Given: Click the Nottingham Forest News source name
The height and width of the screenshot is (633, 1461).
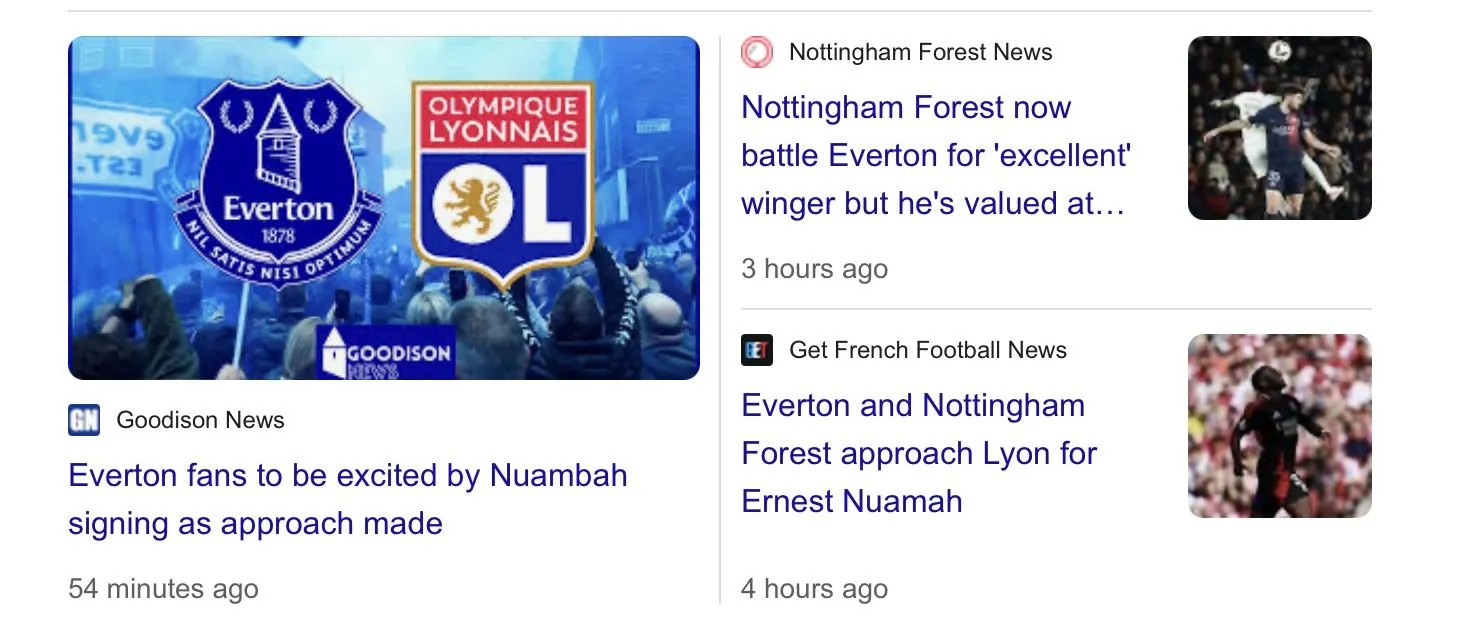Looking at the screenshot, I should click(x=920, y=52).
